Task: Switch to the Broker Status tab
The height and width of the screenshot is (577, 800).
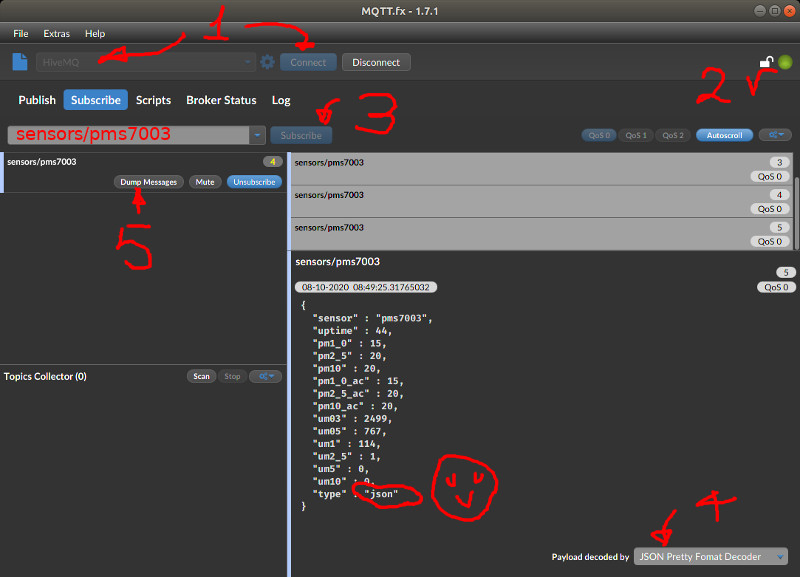Action: click(x=221, y=100)
